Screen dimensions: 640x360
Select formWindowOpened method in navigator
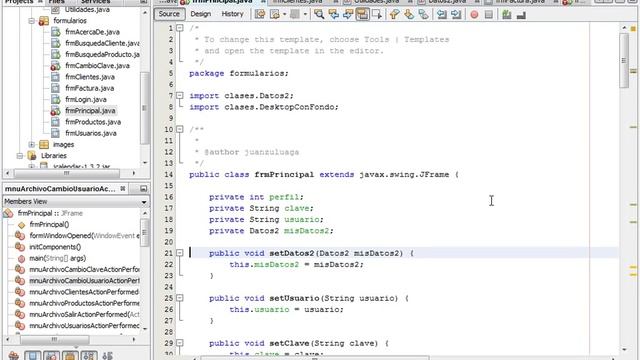84,236
